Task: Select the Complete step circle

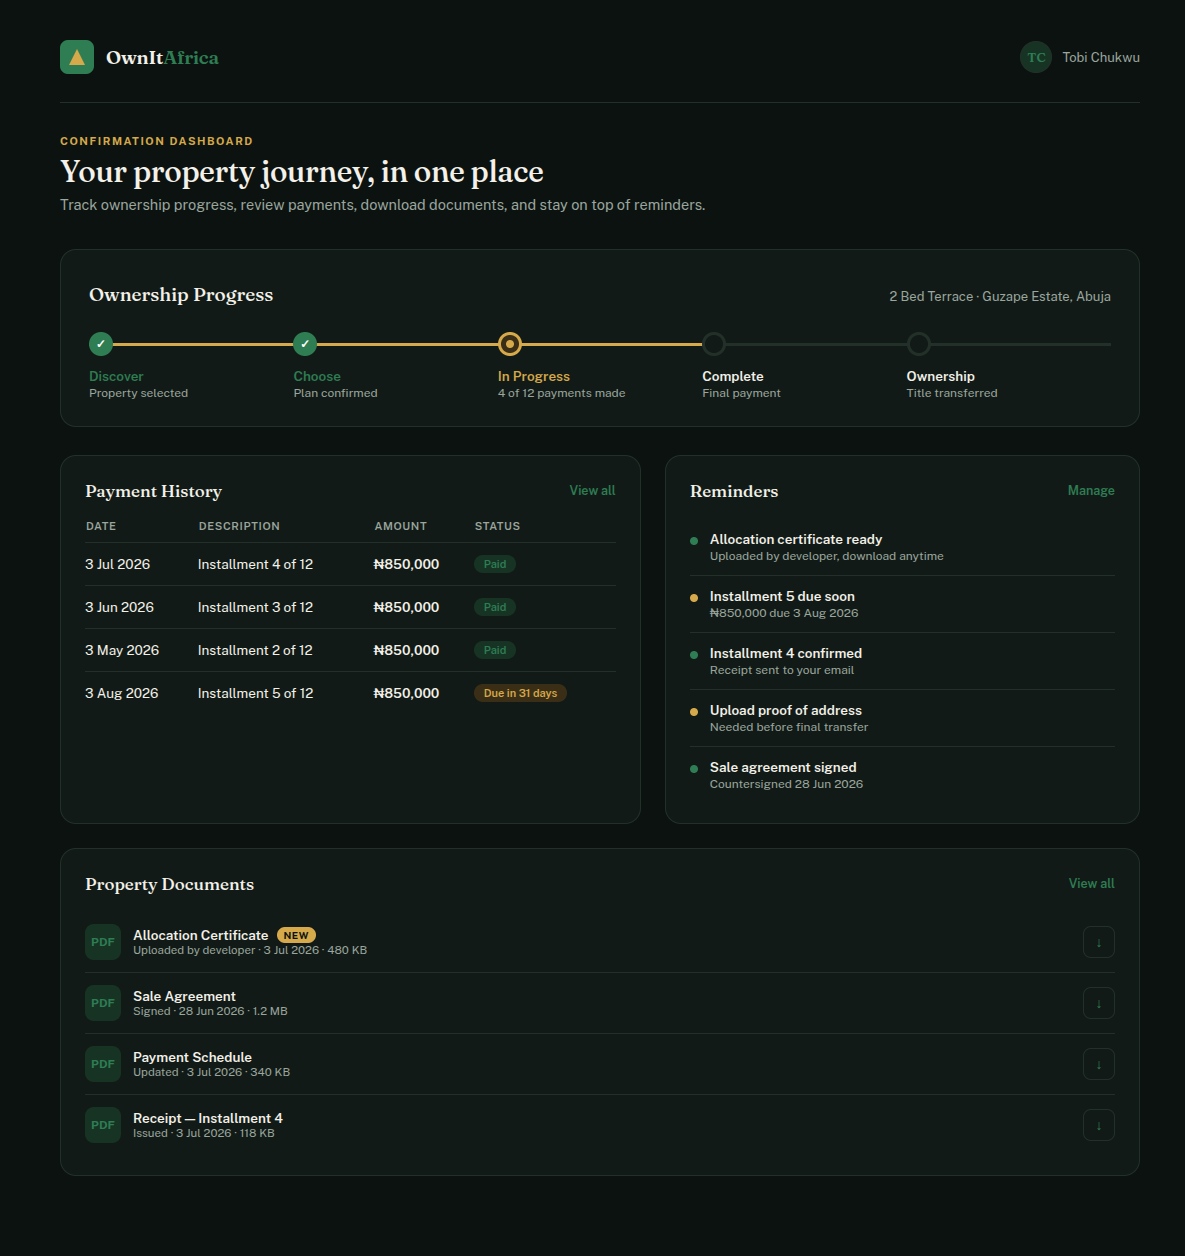Action: (714, 344)
